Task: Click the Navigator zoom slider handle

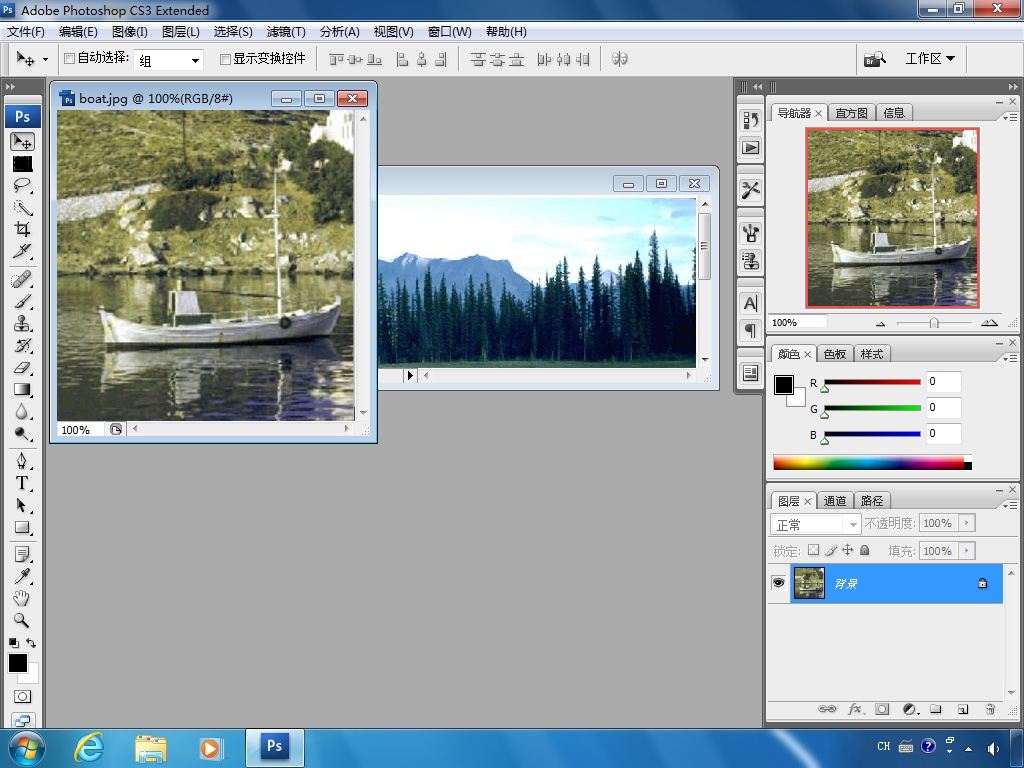Action: click(x=934, y=323)
